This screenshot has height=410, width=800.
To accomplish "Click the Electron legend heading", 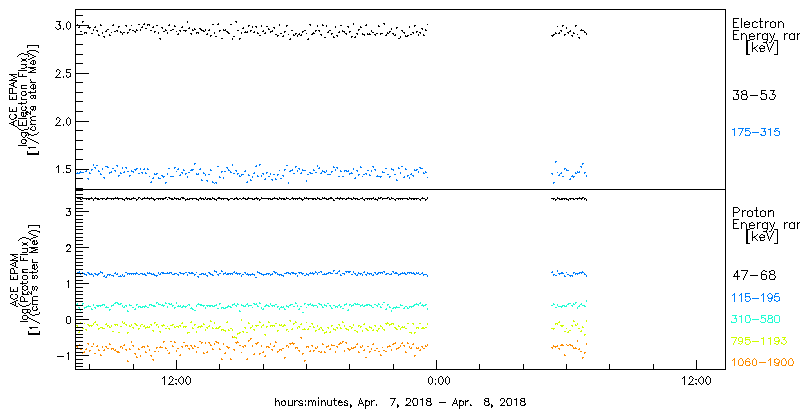I will pyautogui.click(x=758, y=23).
